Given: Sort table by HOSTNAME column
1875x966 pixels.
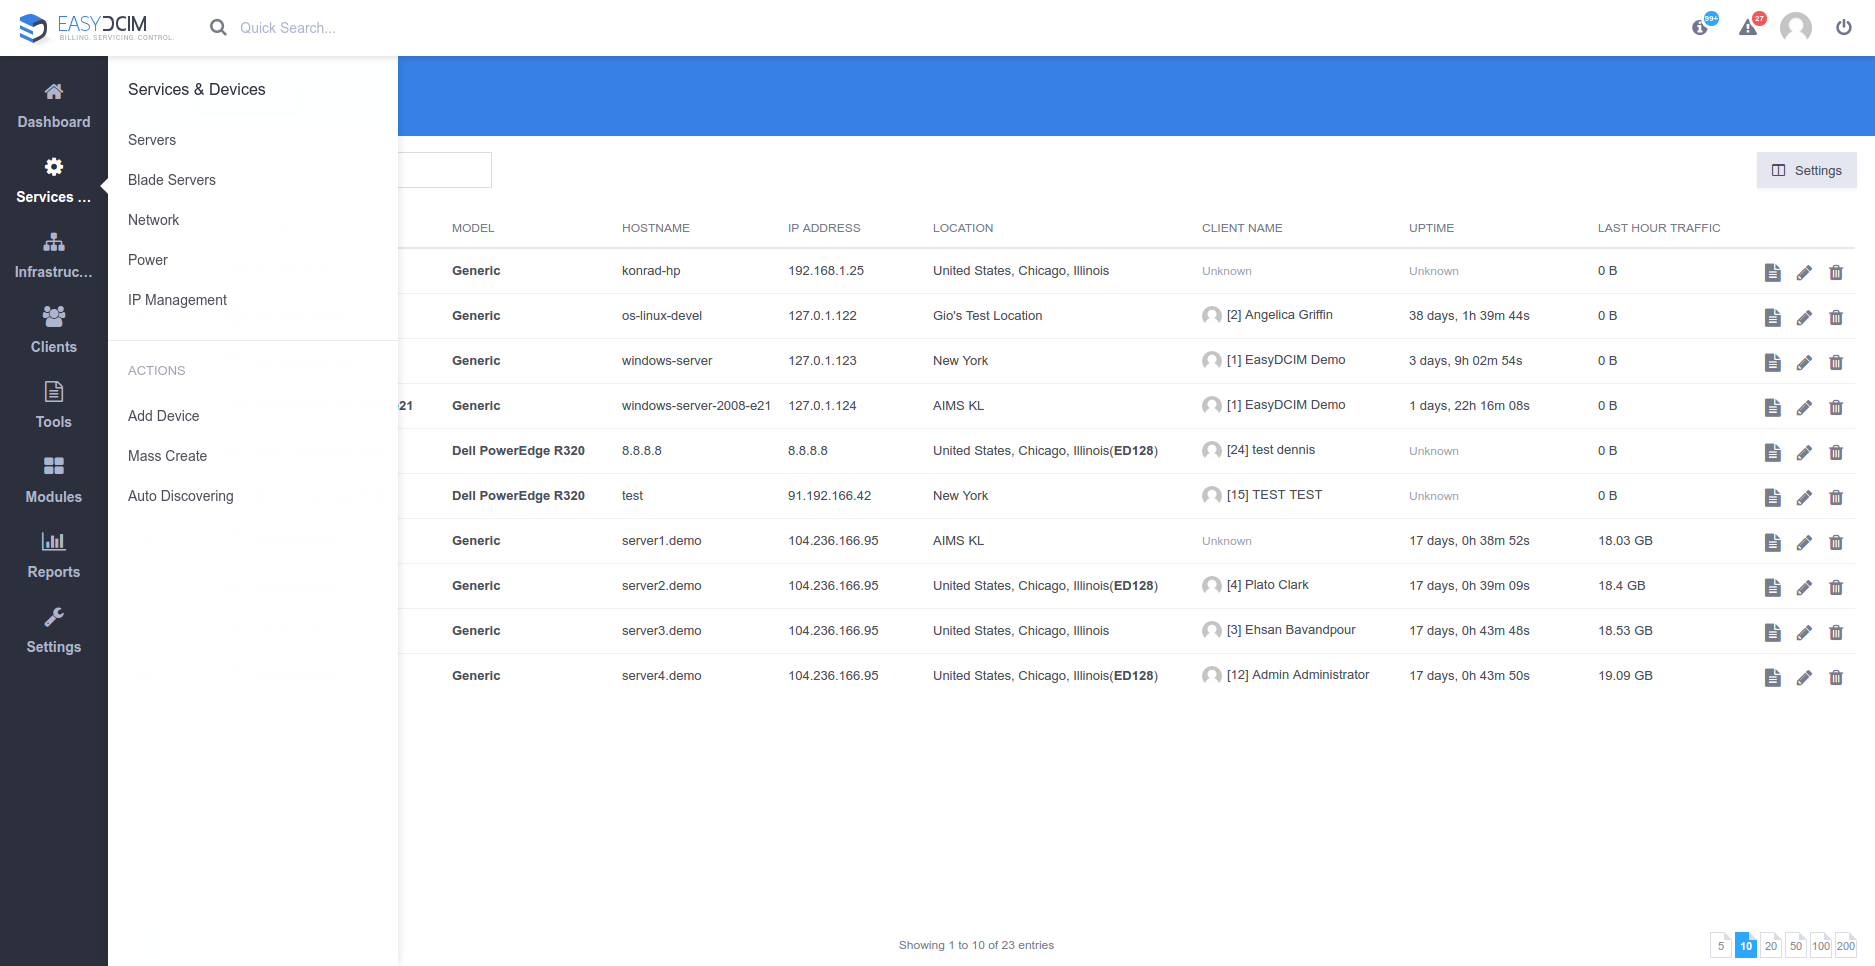Looking at the screenshot, I should (x=656, y=228).
